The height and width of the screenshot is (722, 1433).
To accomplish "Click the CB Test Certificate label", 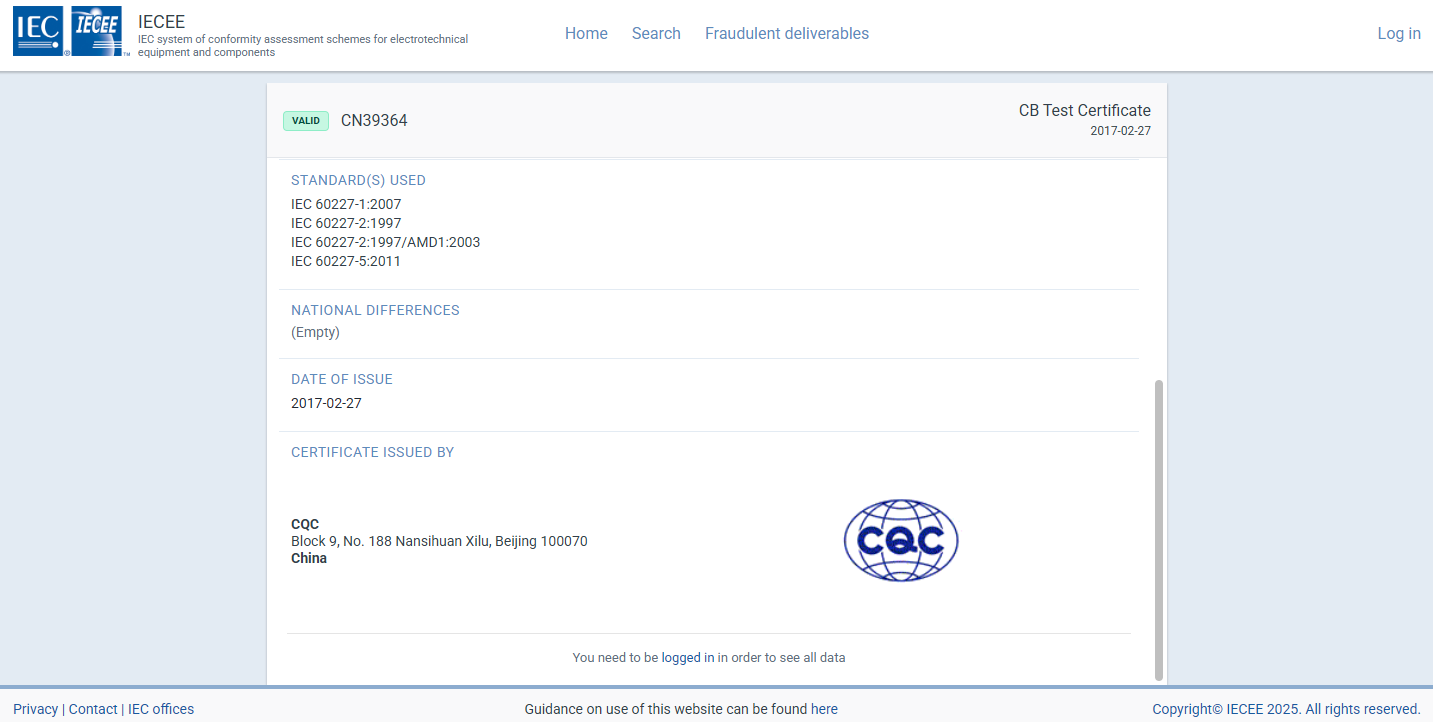I will [x=1084, y=111].
